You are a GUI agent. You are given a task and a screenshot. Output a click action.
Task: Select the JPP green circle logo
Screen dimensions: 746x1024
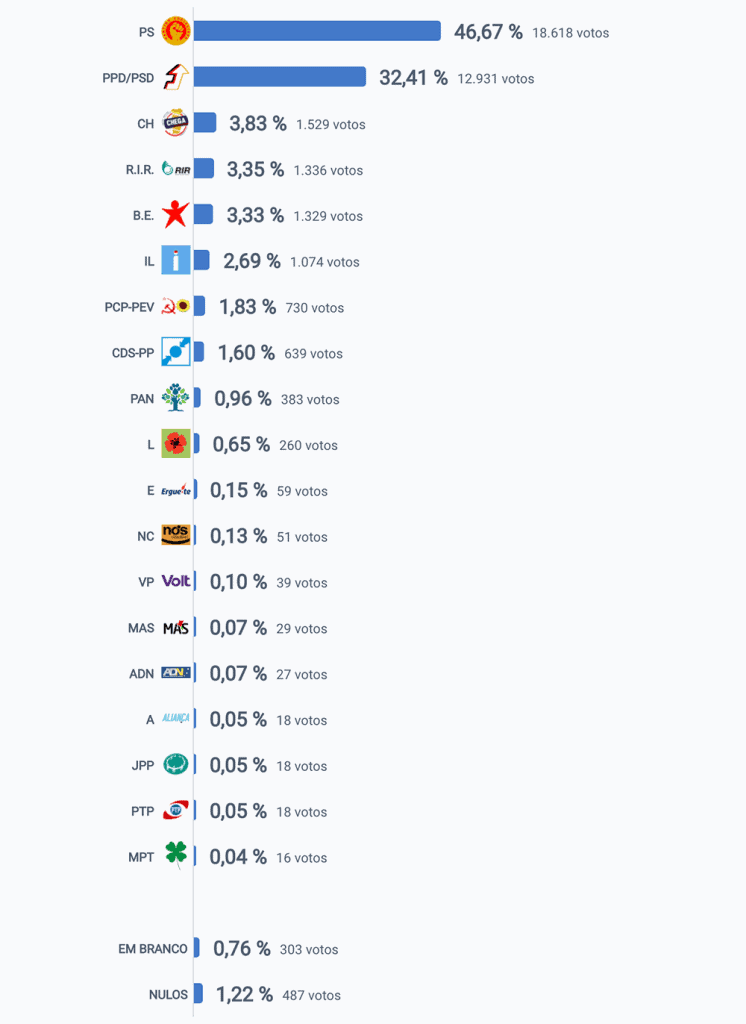click(176, 764)
